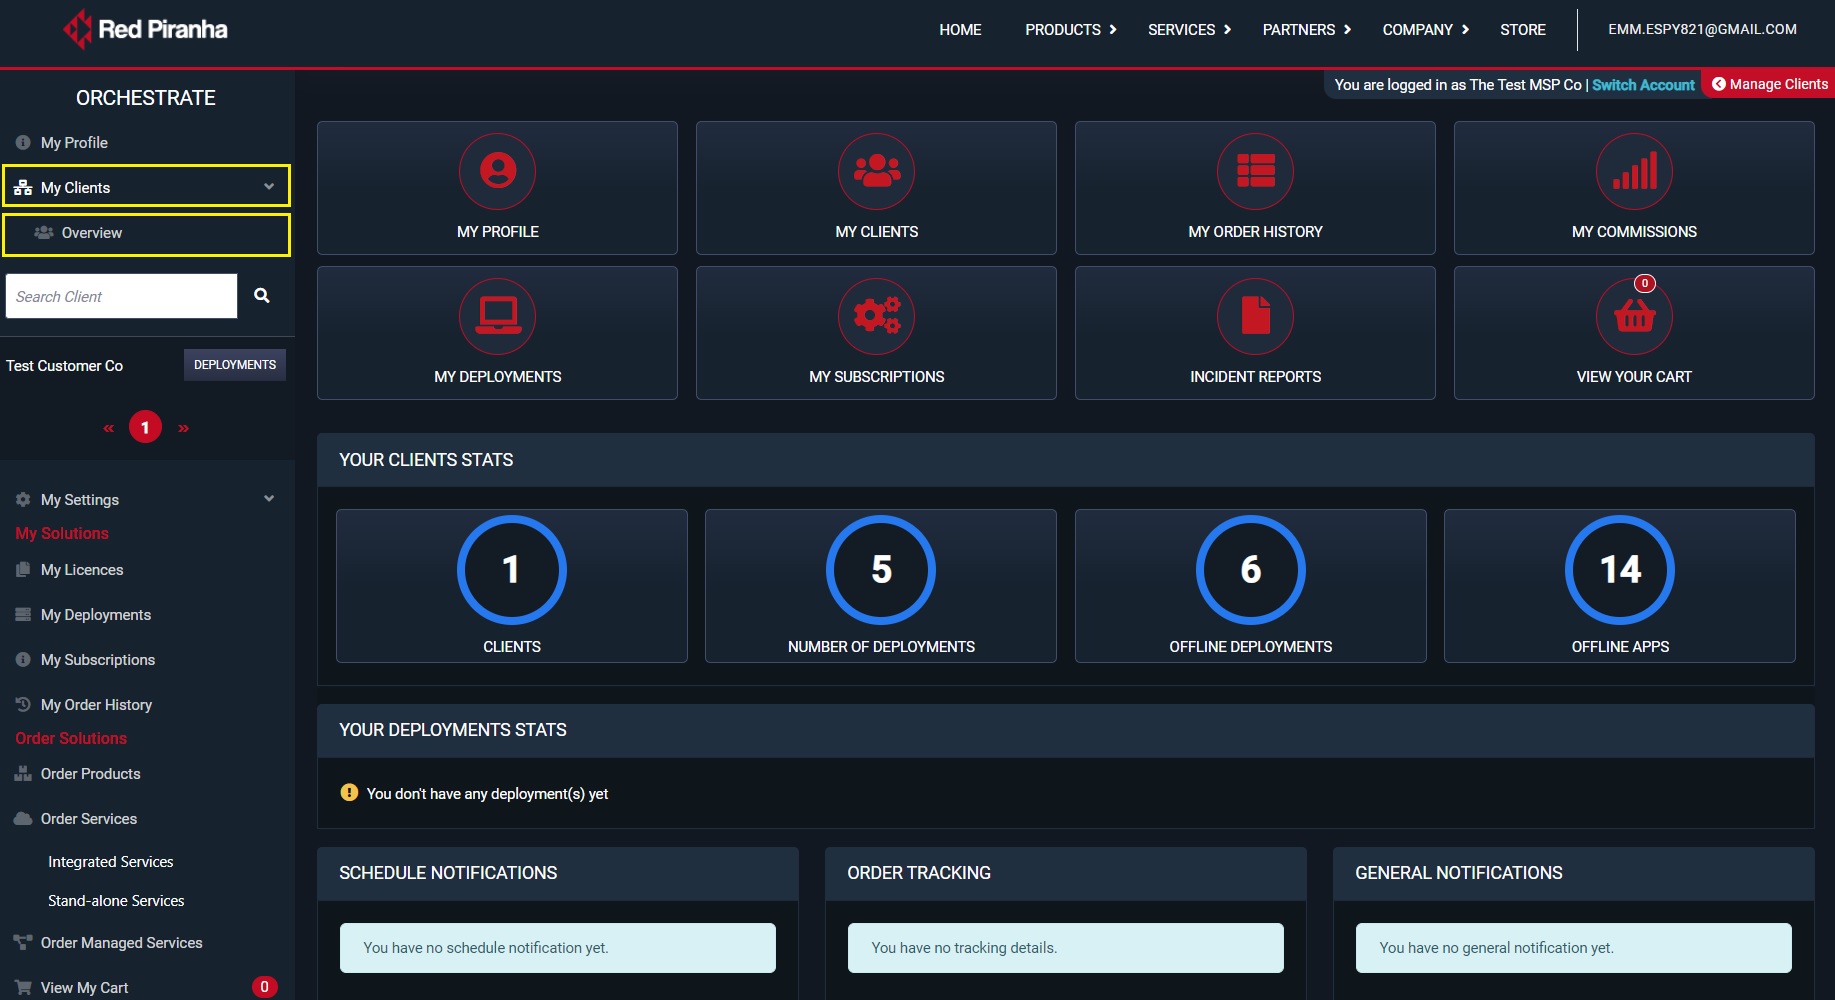This screenshot has width=1835, height=1000.
Task: Open the Offline Apps stat card
Action: (x=1620, y=586)
